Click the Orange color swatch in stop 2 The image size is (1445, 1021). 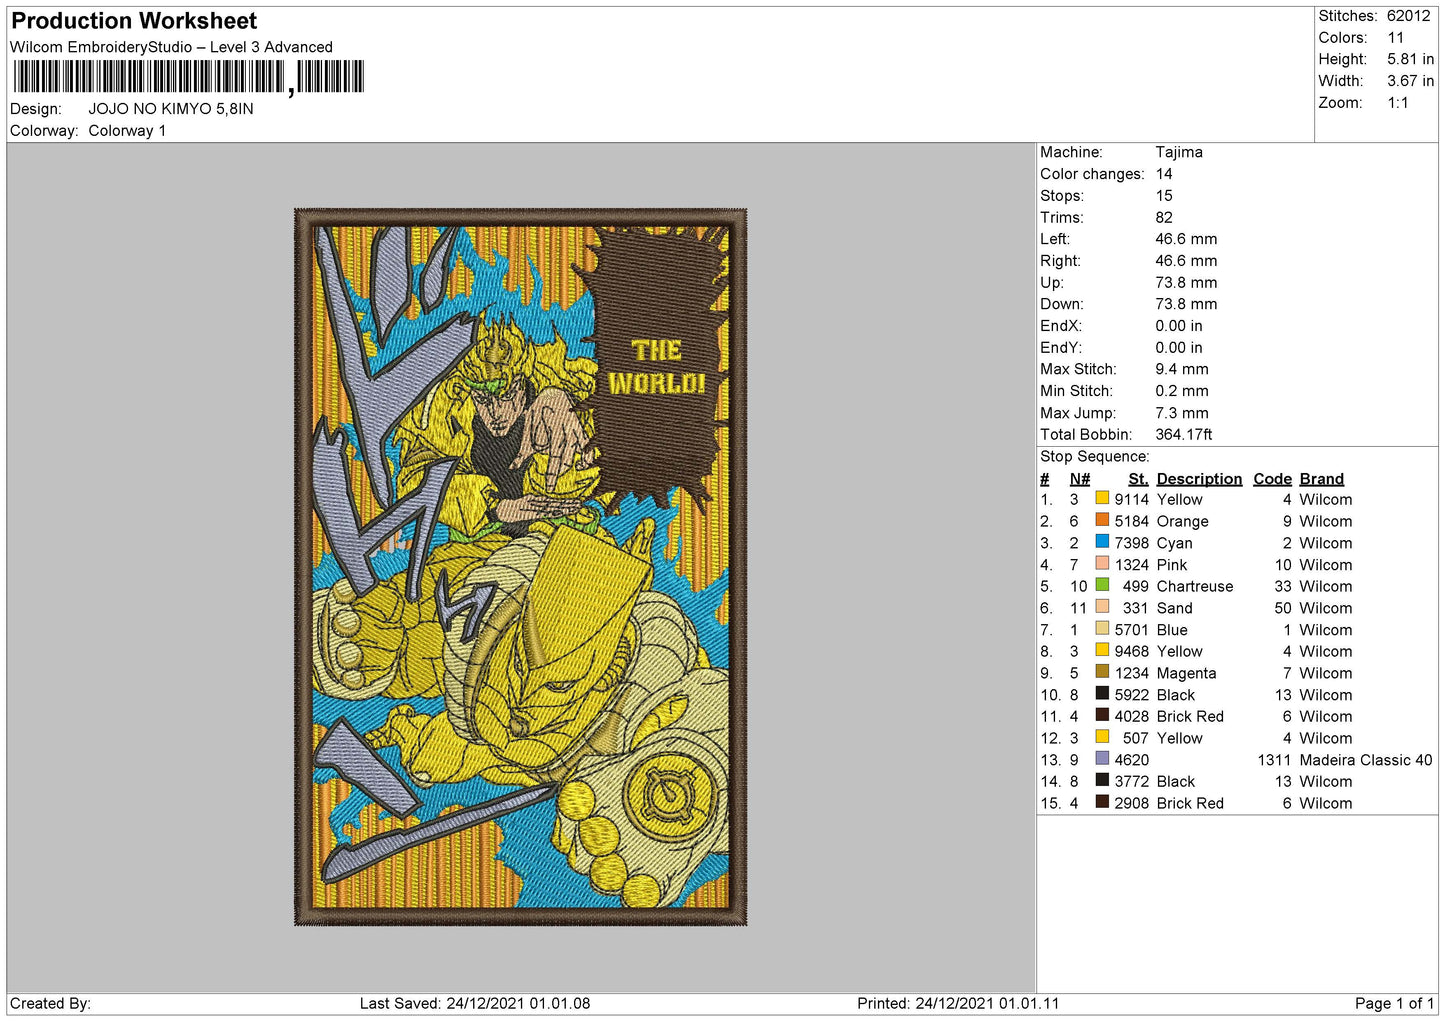tap(1102, 520)
